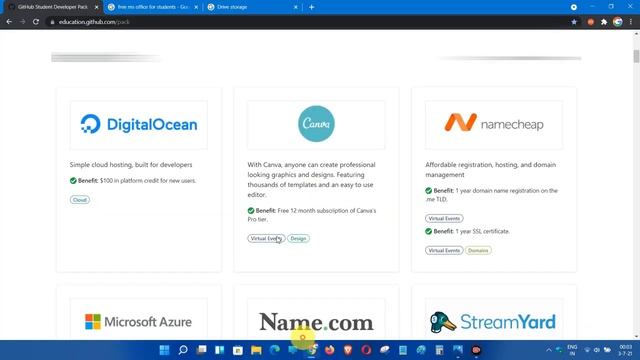Click the scrollbar down arrow
Viewport: 640px width, 360px height.
636,336
